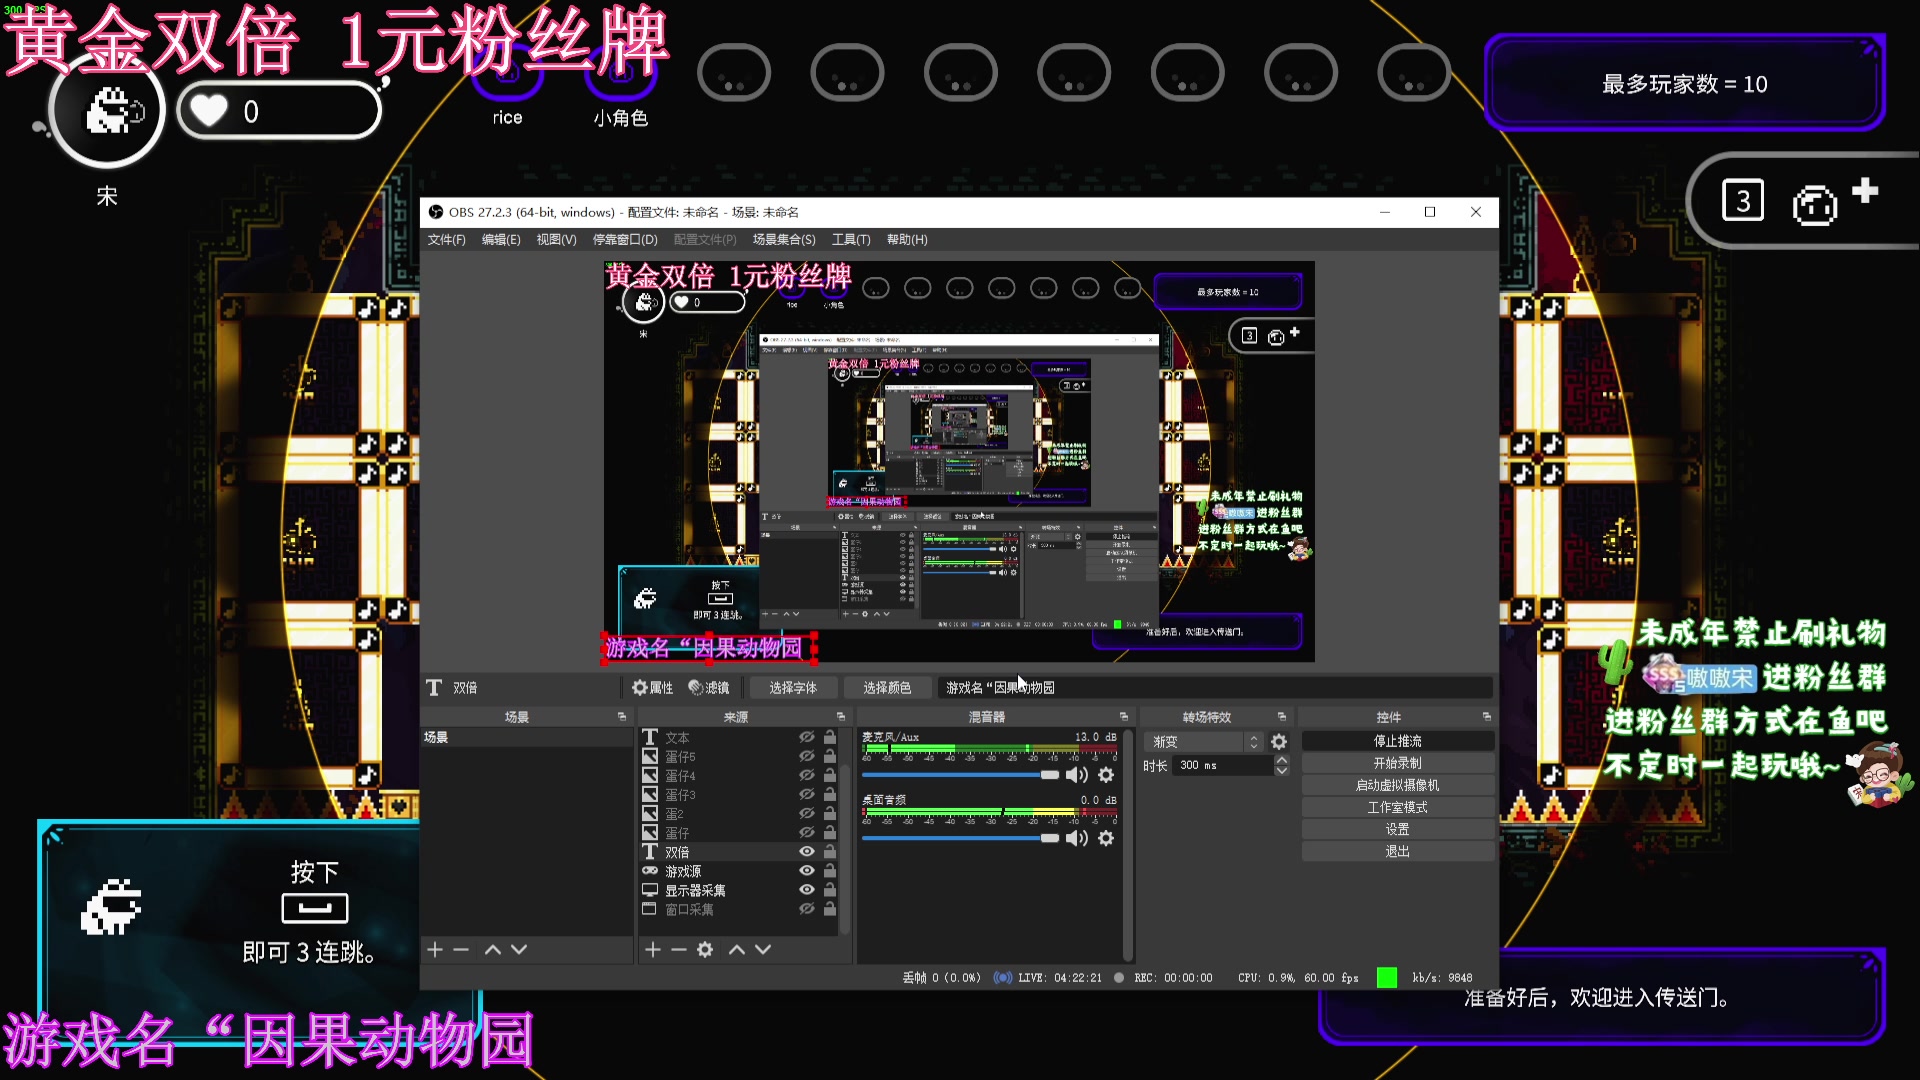Click 停止推流 to stop streaming
Image resolution: width=1920 pixels, height=1080 pixels.
pos(1396,740)
